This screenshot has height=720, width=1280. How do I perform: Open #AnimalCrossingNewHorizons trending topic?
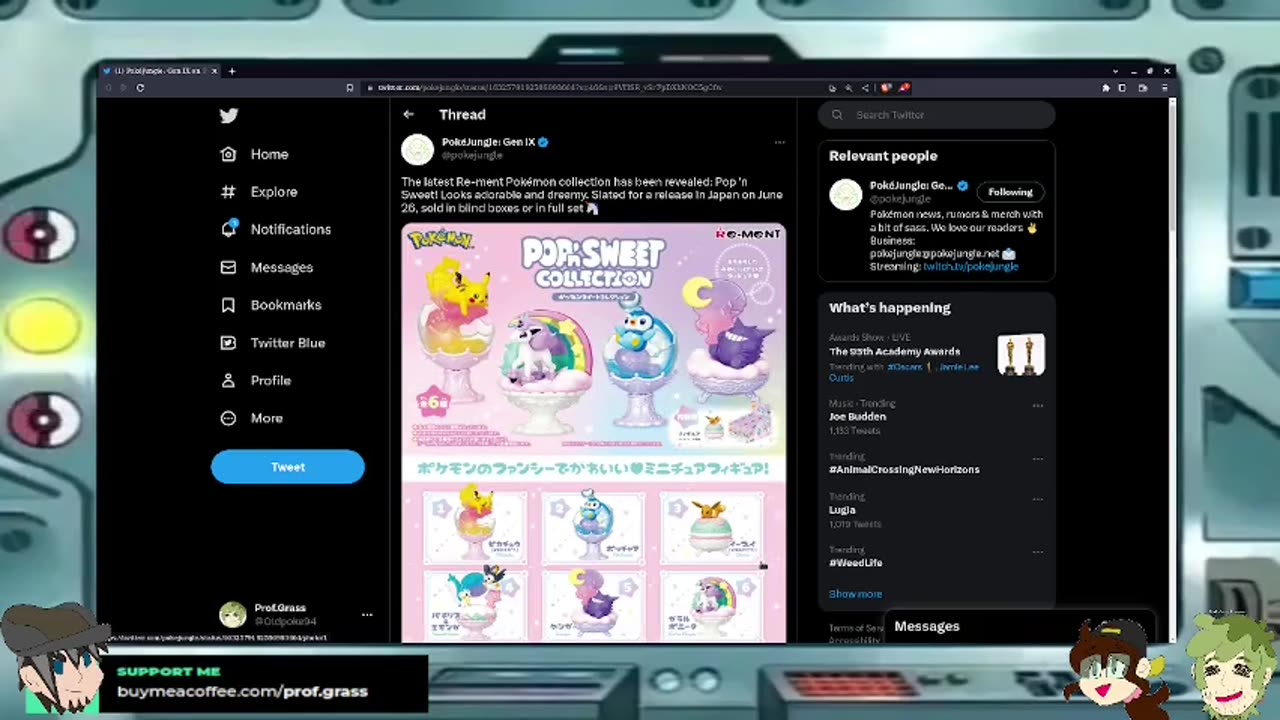click(x=904, y=470)
